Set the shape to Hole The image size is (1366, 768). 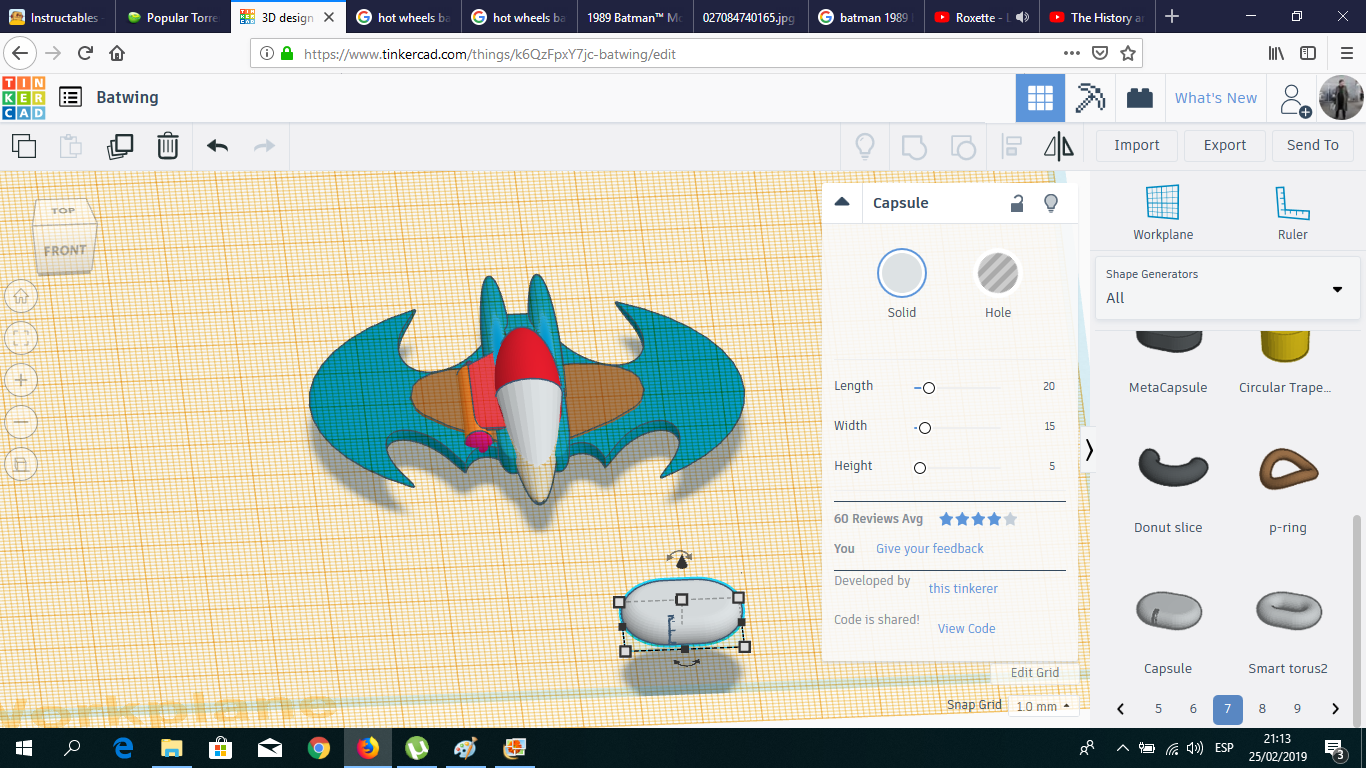[x=998, y=274]
